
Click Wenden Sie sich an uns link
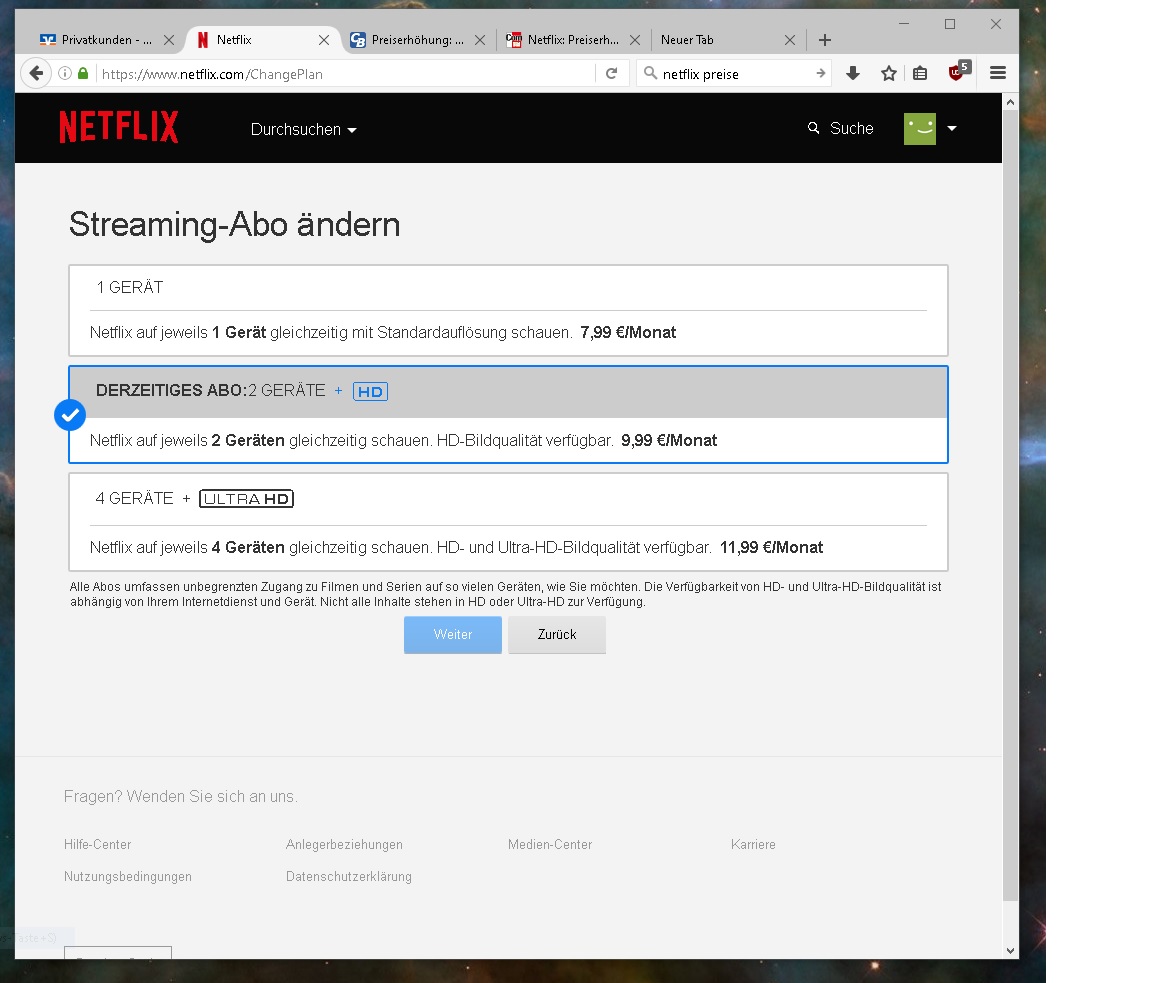pyautogui.click(x=212, y=796)
